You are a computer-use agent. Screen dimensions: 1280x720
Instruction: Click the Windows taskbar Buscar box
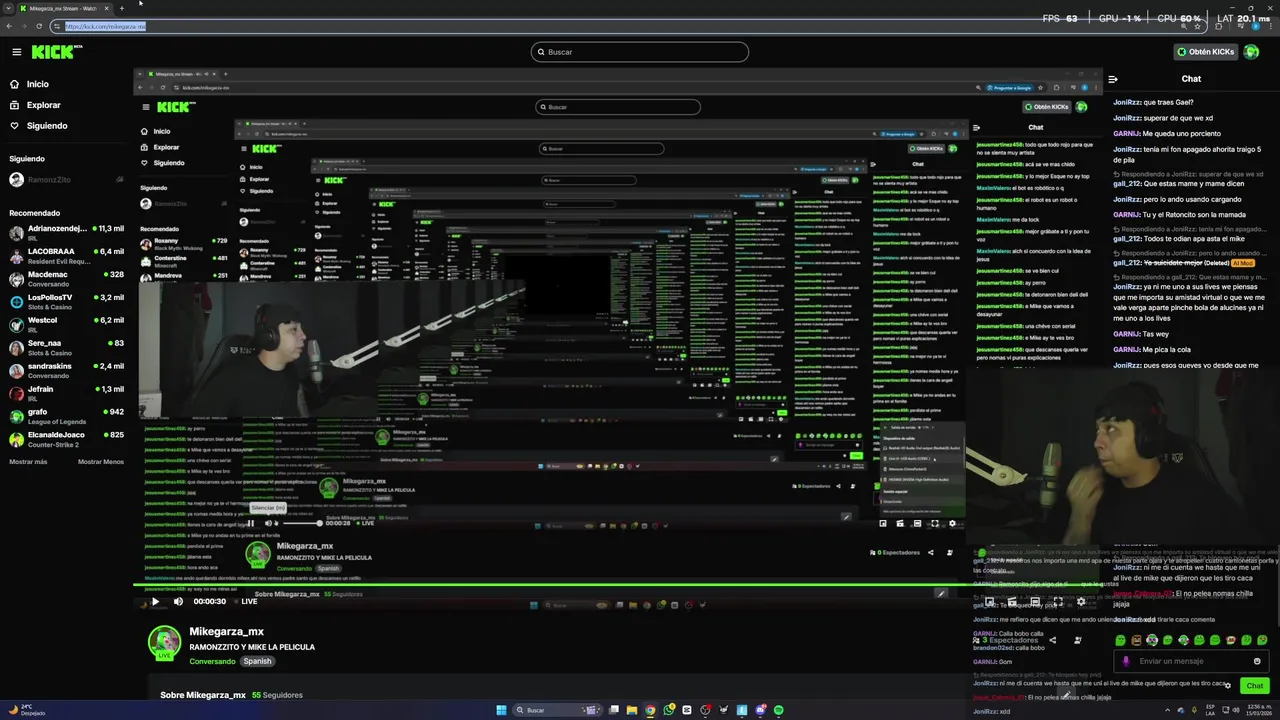[557, 710]
